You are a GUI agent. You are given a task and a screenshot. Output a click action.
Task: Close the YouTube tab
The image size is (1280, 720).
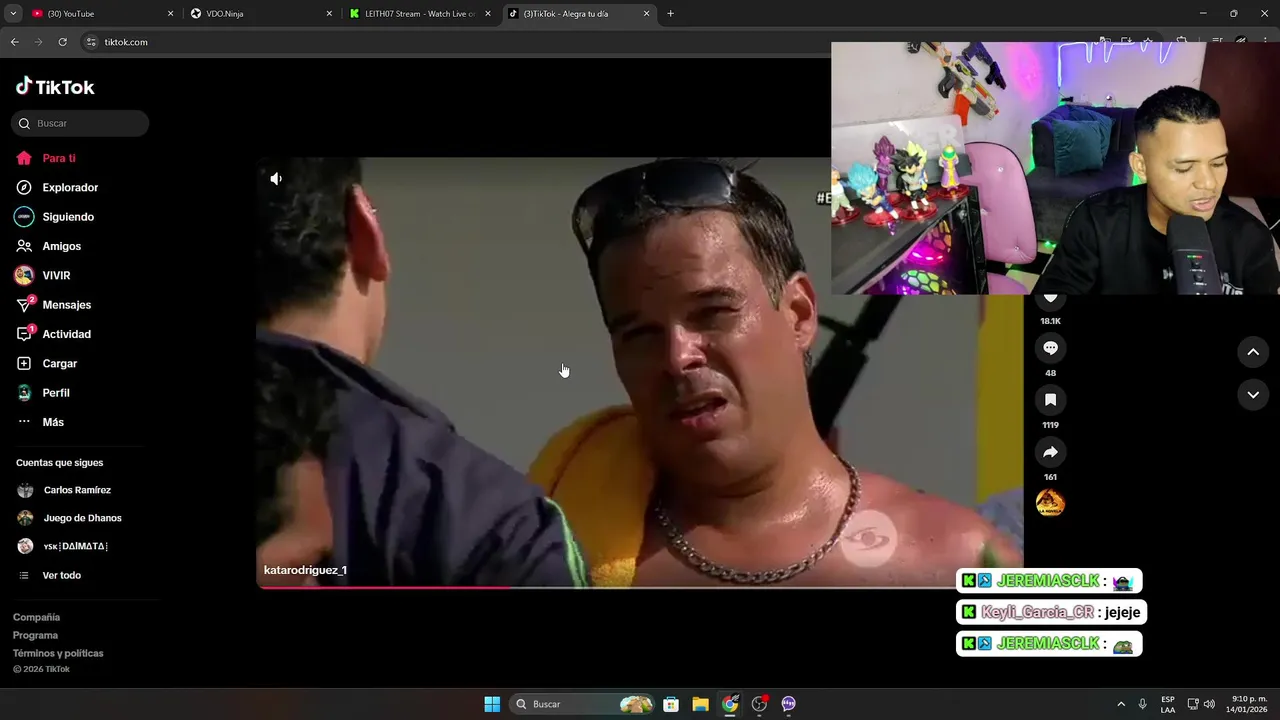[170, 14]
